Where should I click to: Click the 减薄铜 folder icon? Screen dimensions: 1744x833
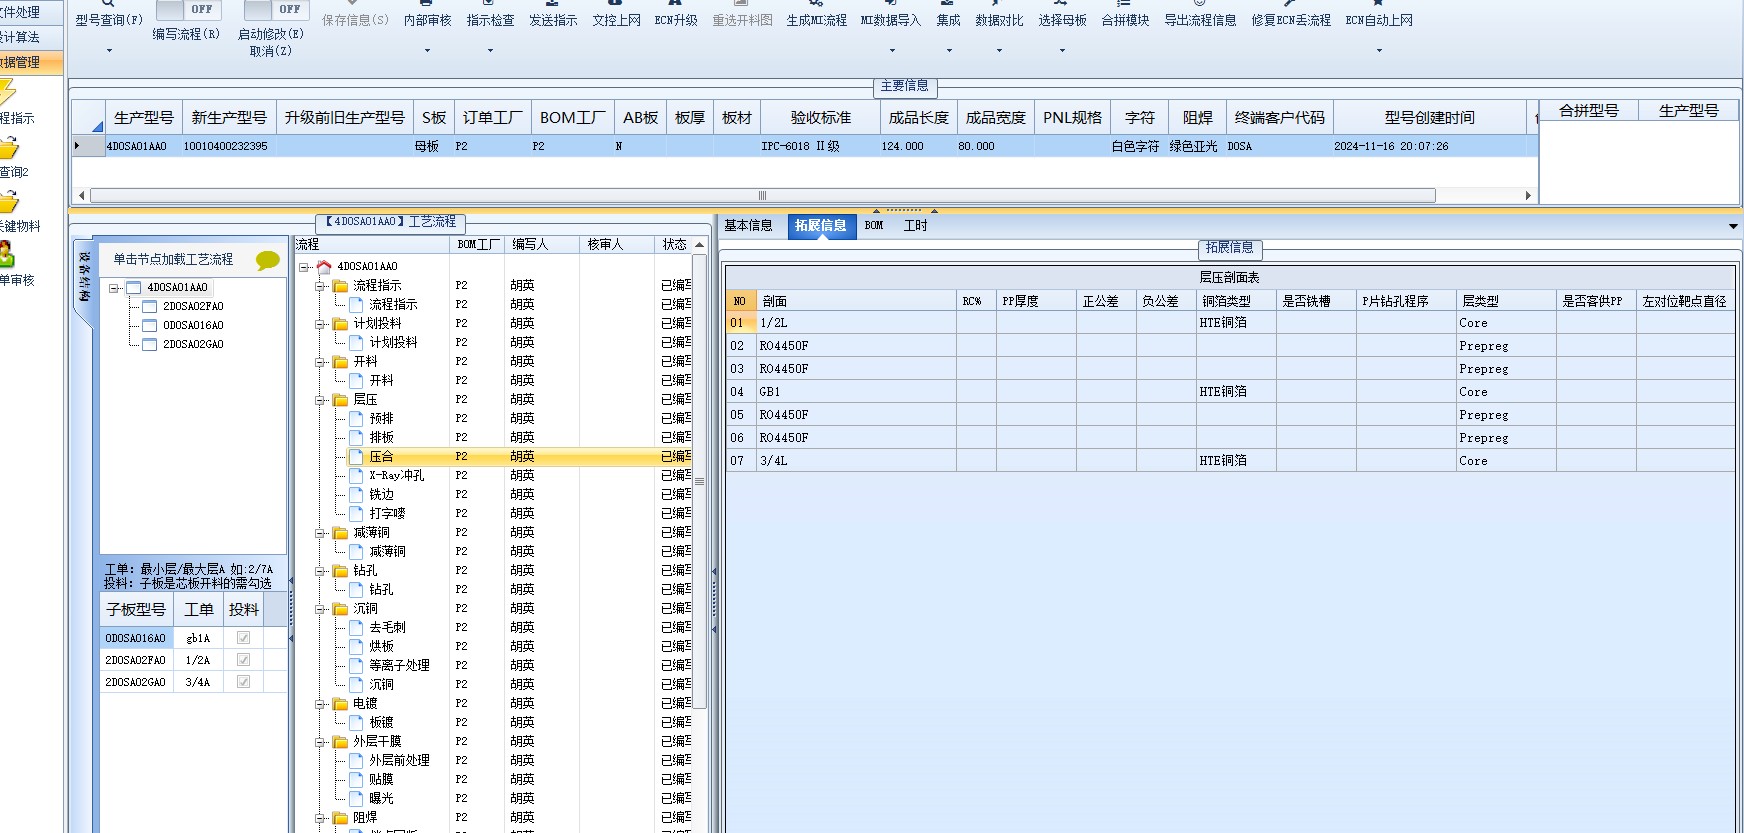coord(340,532)
